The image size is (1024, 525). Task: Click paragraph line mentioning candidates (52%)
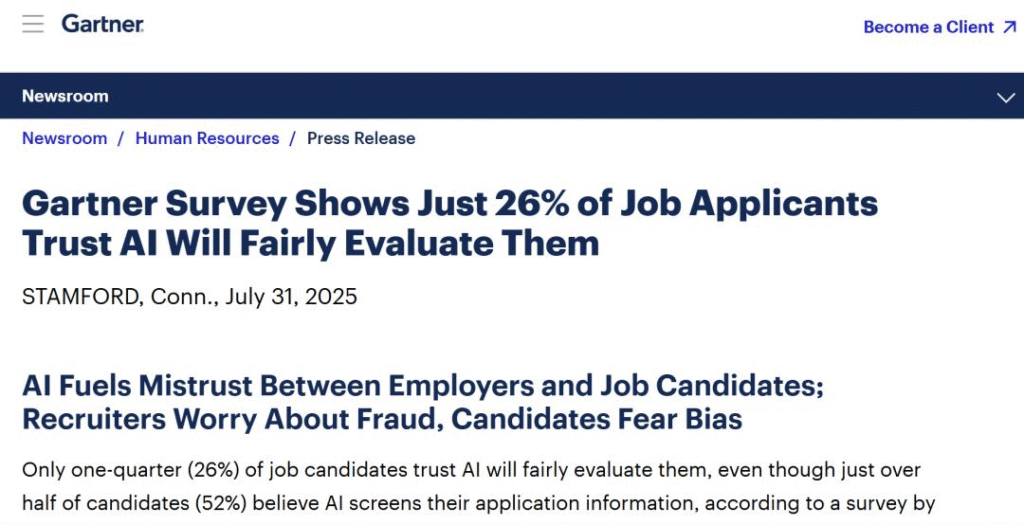[478, 504]
